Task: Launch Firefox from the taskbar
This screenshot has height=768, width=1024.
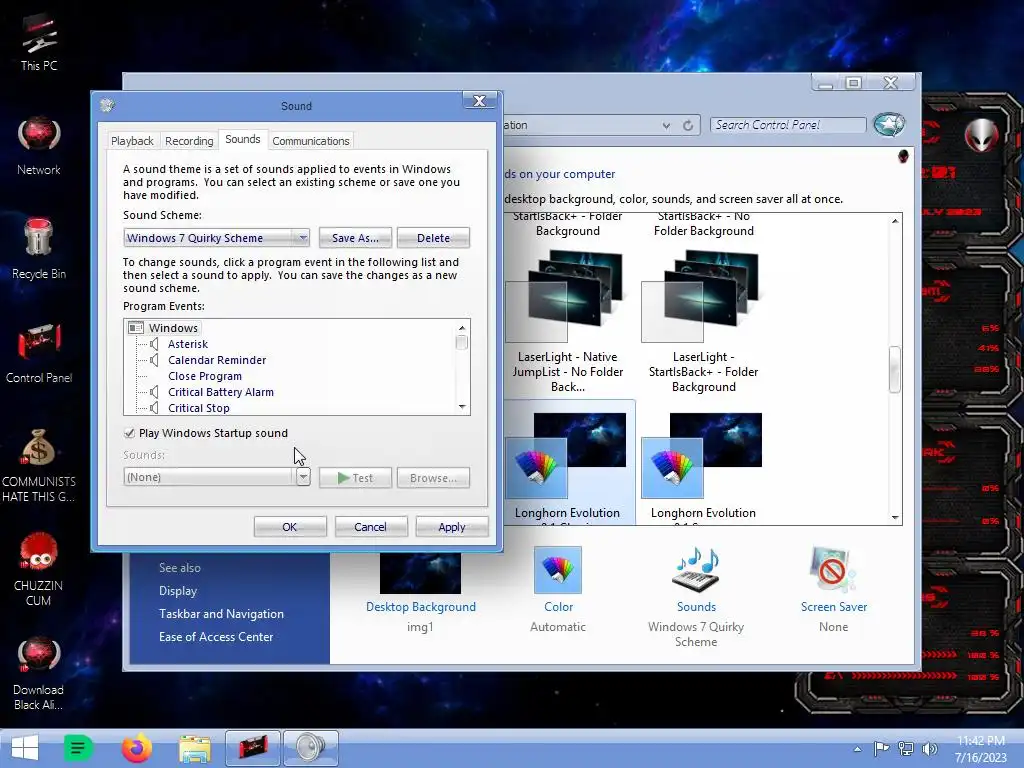Action: (x=136, y=748)
